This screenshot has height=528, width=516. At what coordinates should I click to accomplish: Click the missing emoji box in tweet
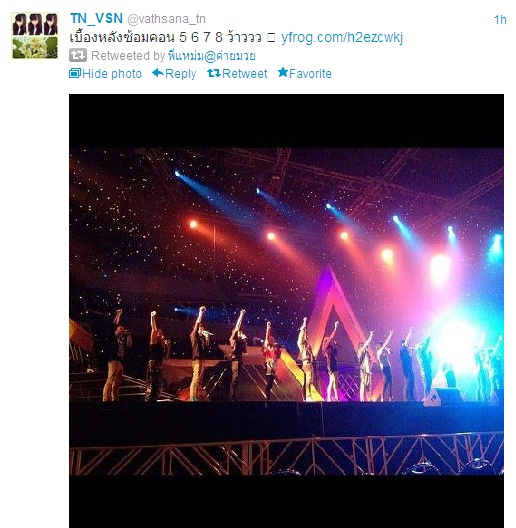(x=271, y=37)
